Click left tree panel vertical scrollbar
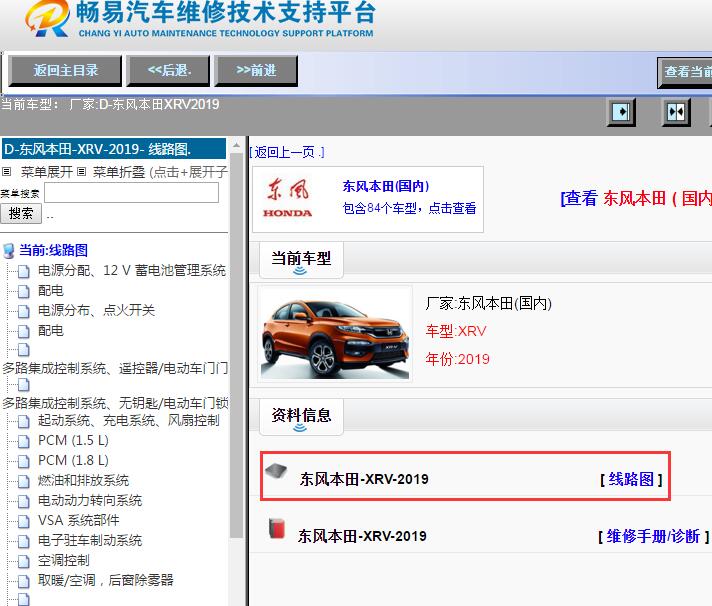This screenshot has width=712, height=606. click(236, 345)
